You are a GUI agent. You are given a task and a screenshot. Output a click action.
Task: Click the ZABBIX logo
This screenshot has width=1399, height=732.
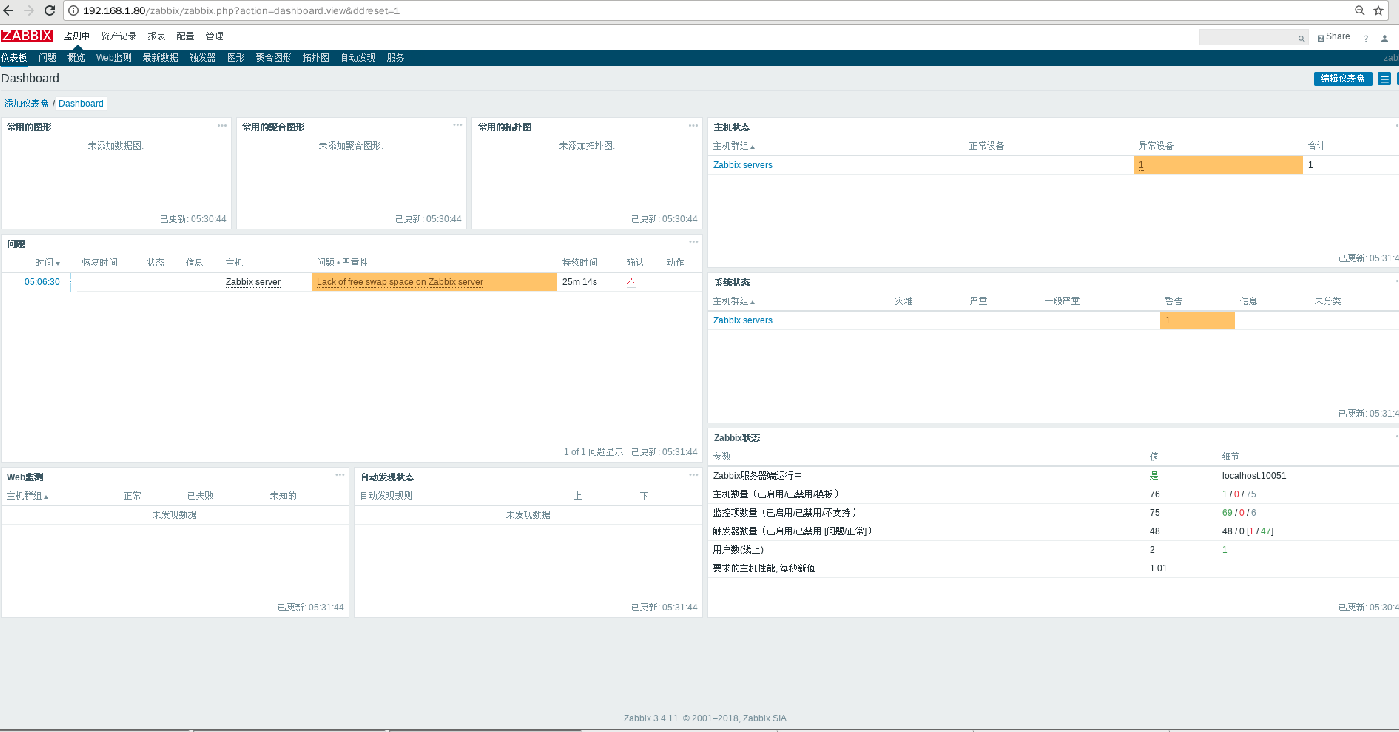pos(28,36)
